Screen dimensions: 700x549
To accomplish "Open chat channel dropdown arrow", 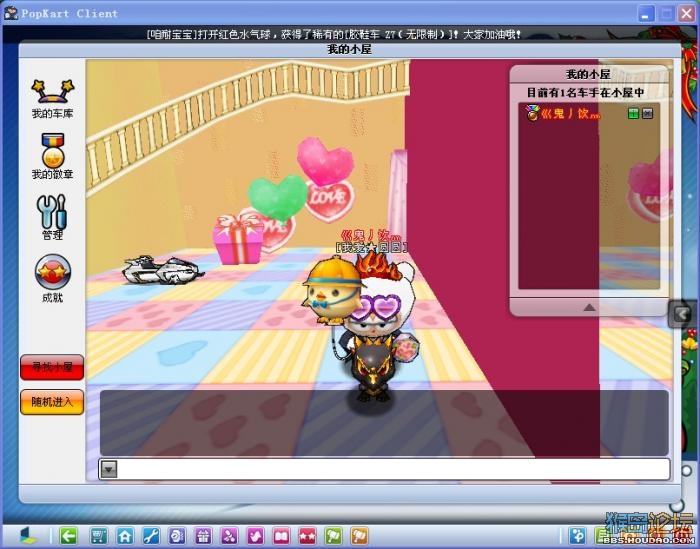I will pos(109,469).
